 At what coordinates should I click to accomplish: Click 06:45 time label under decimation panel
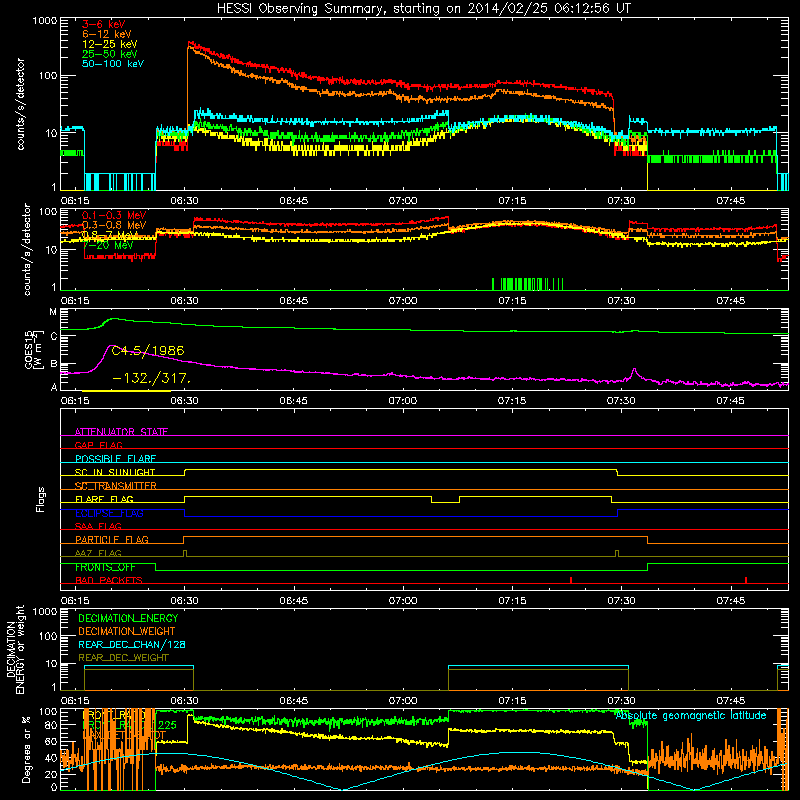pos(293,701)
